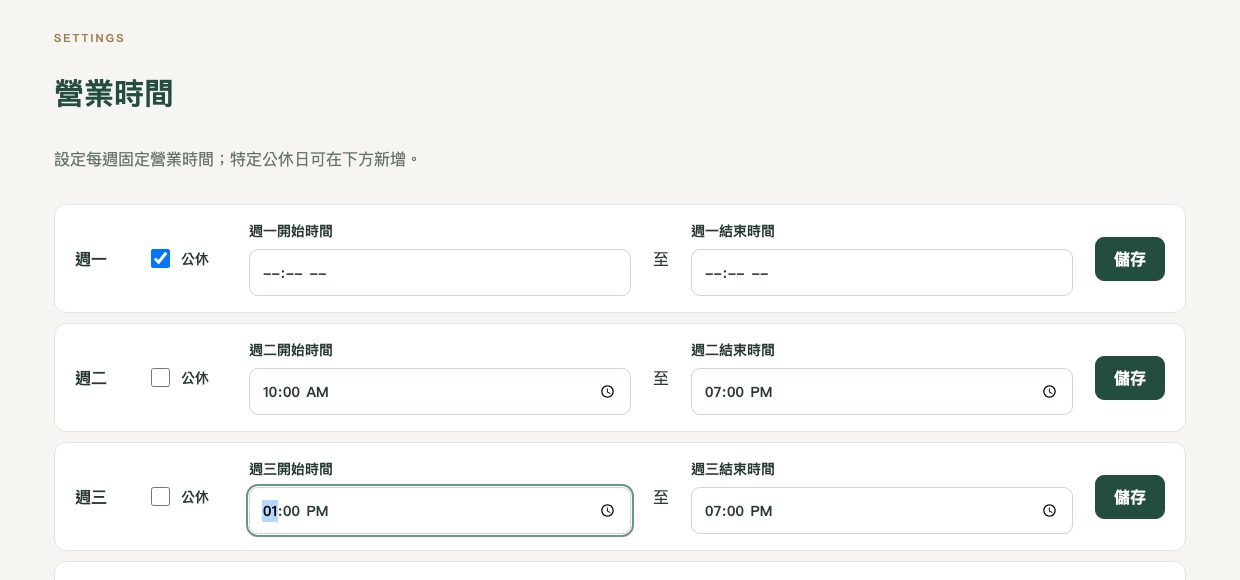The height and width of the screenshot is (580, 1240).
Task: Select the 10:00 AM start time field
Action: pyautogui.click(x=440, y=392)
